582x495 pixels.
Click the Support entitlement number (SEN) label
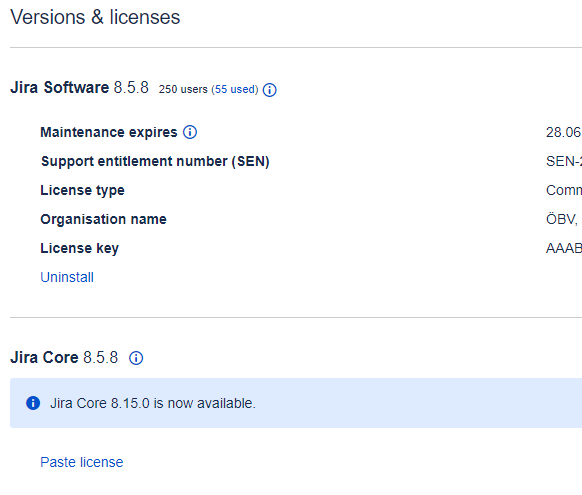(x=155, y=161)
